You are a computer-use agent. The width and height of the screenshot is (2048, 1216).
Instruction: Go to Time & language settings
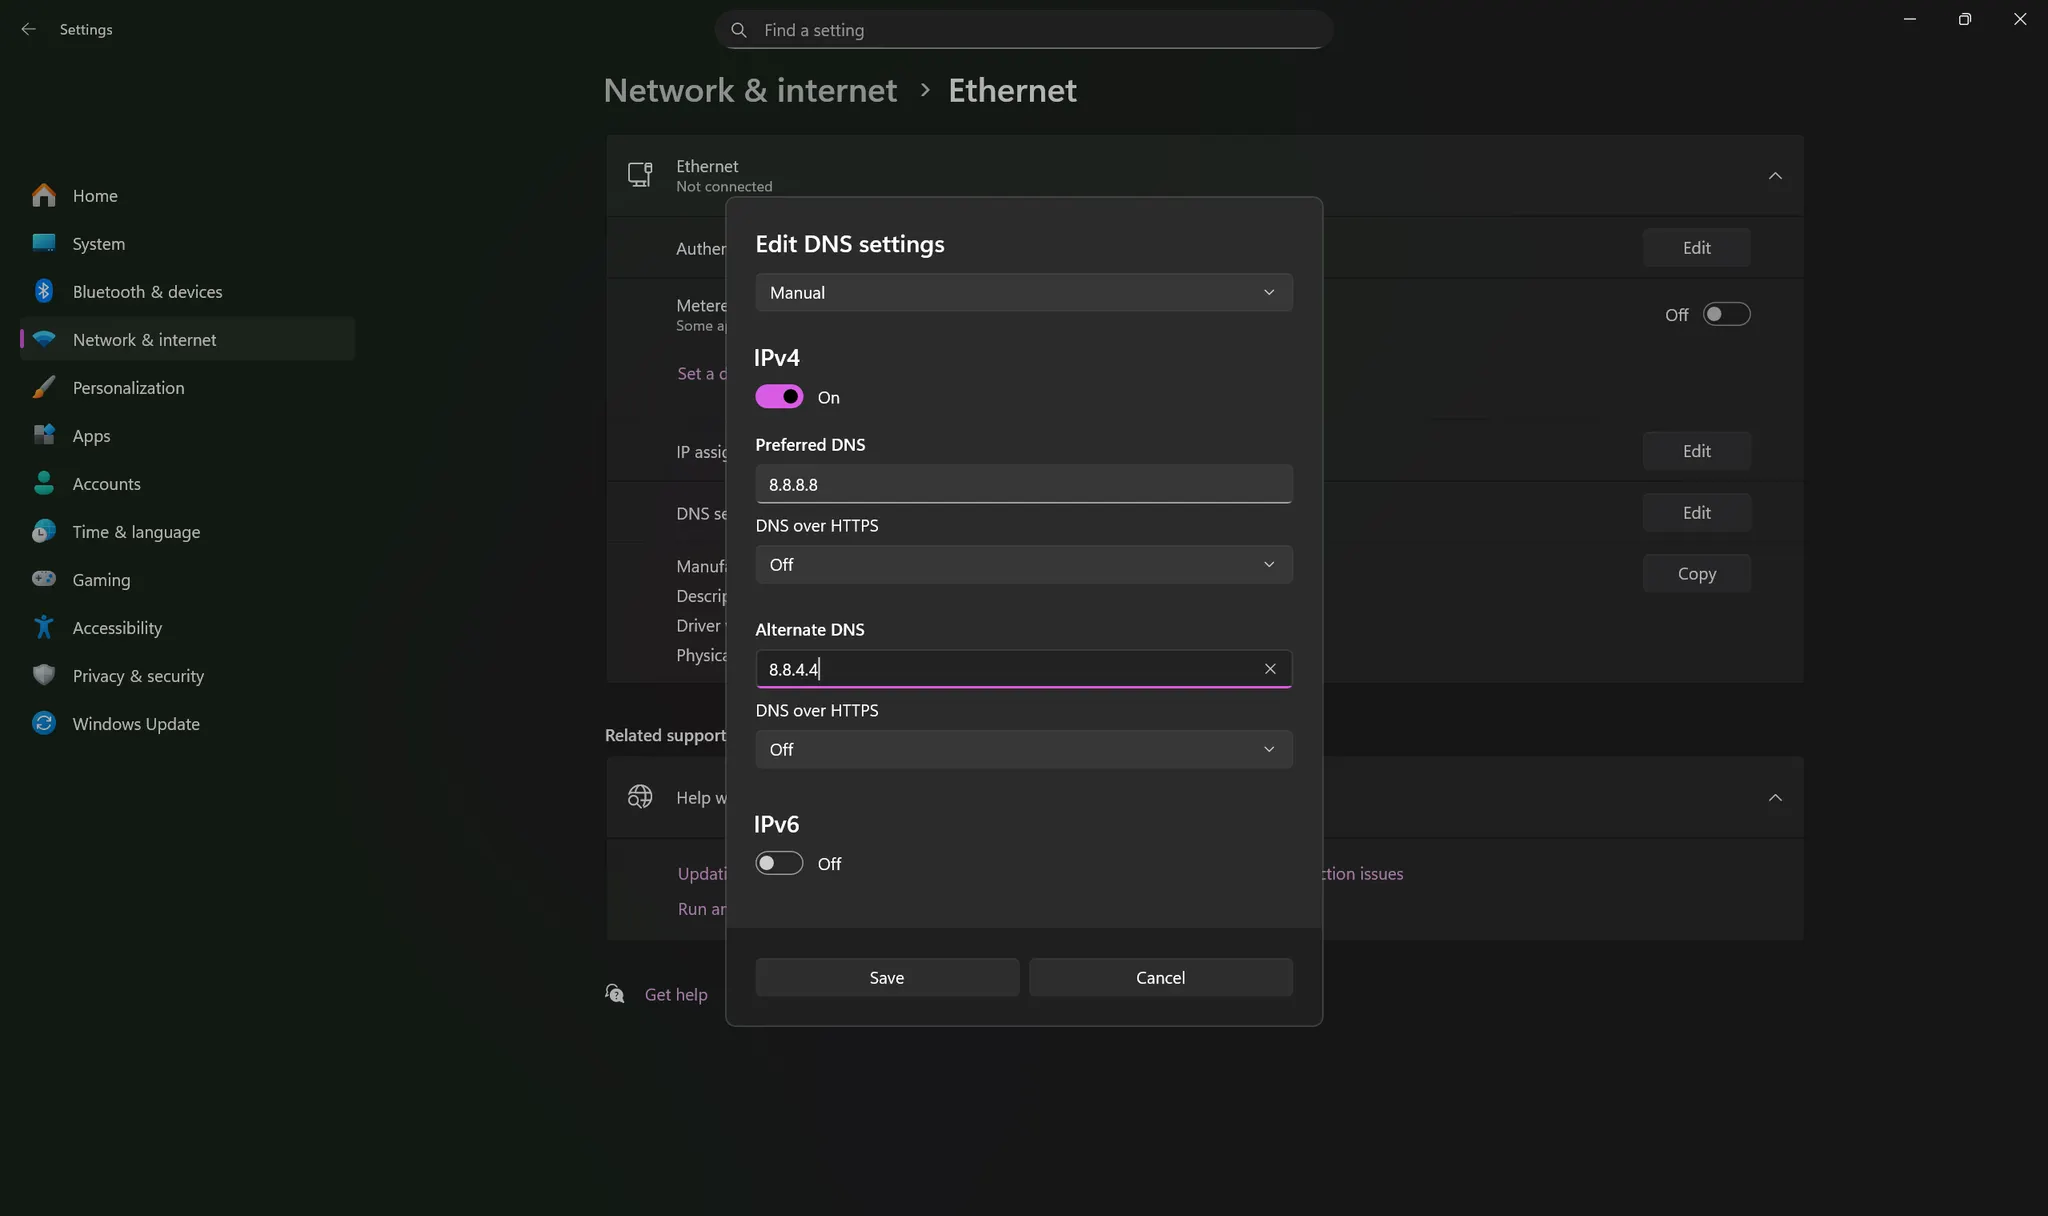point(136,531)
